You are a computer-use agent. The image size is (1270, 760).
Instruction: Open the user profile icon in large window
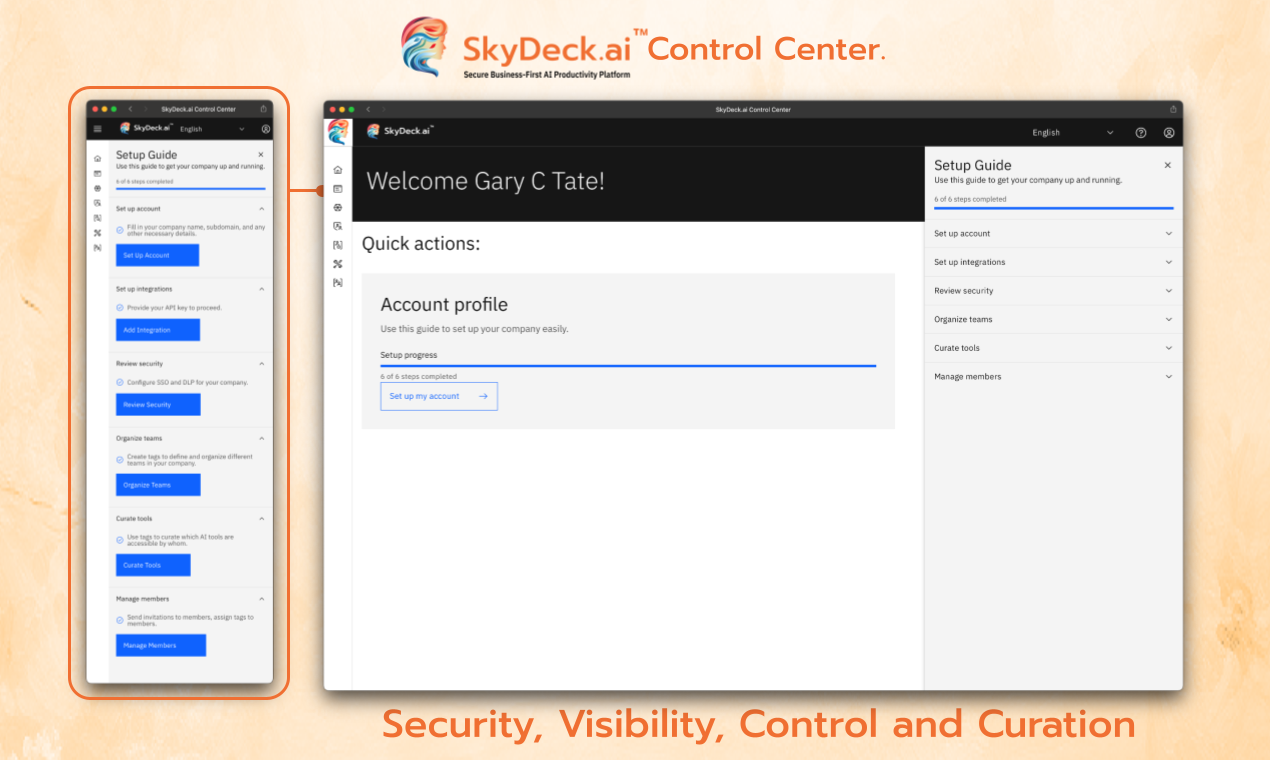(1169, 133)
